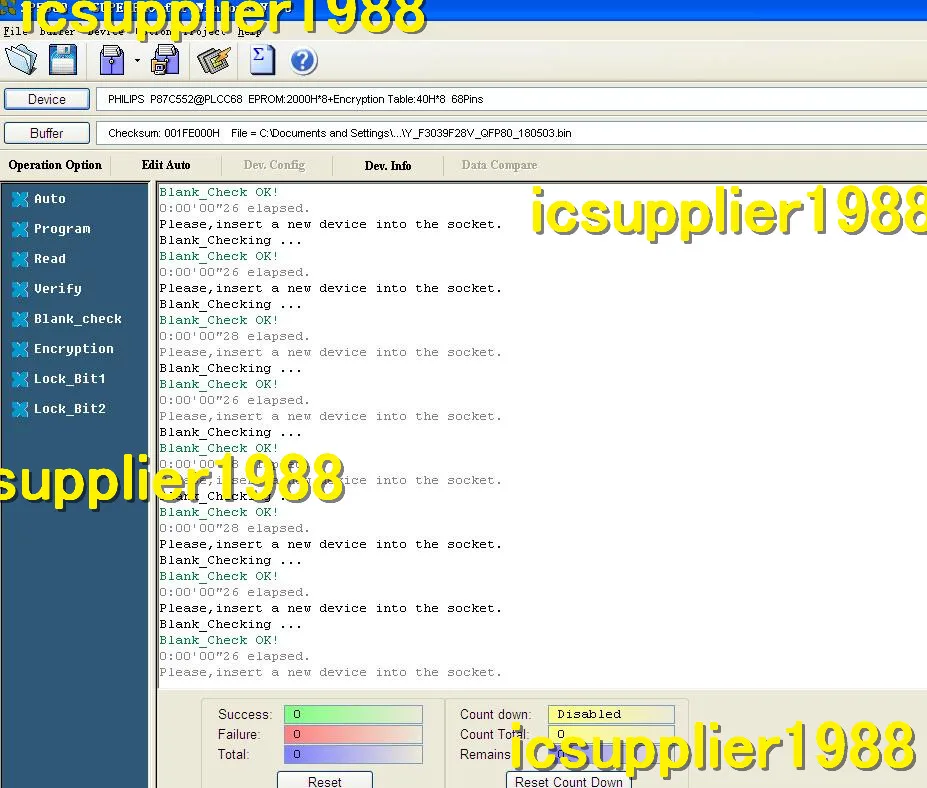Click the Buffer button
This screenshot has height=788, width=927.
[x=47, y=133]
